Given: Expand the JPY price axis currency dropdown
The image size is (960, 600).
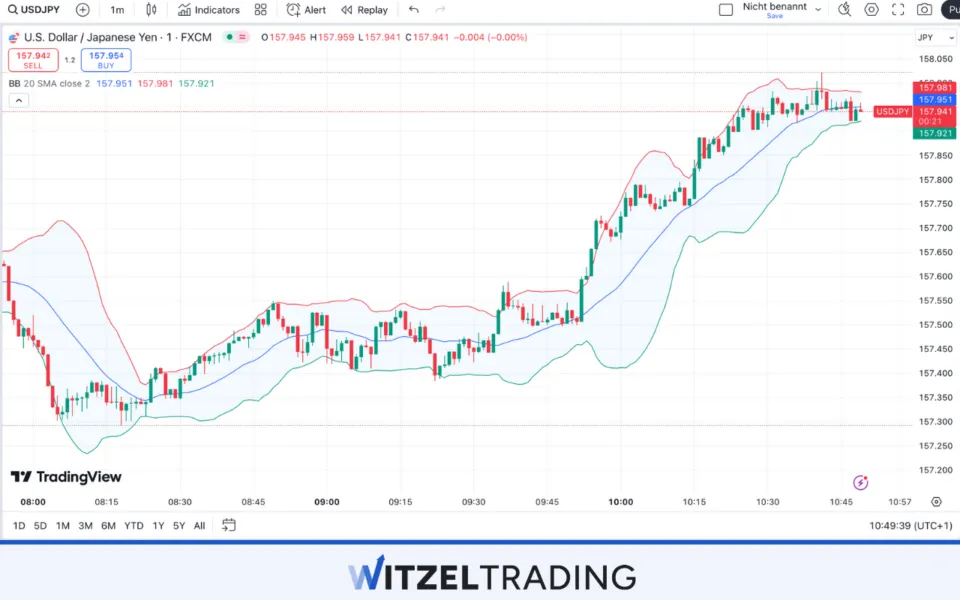Looking at the screenshot, I should 934,37.
